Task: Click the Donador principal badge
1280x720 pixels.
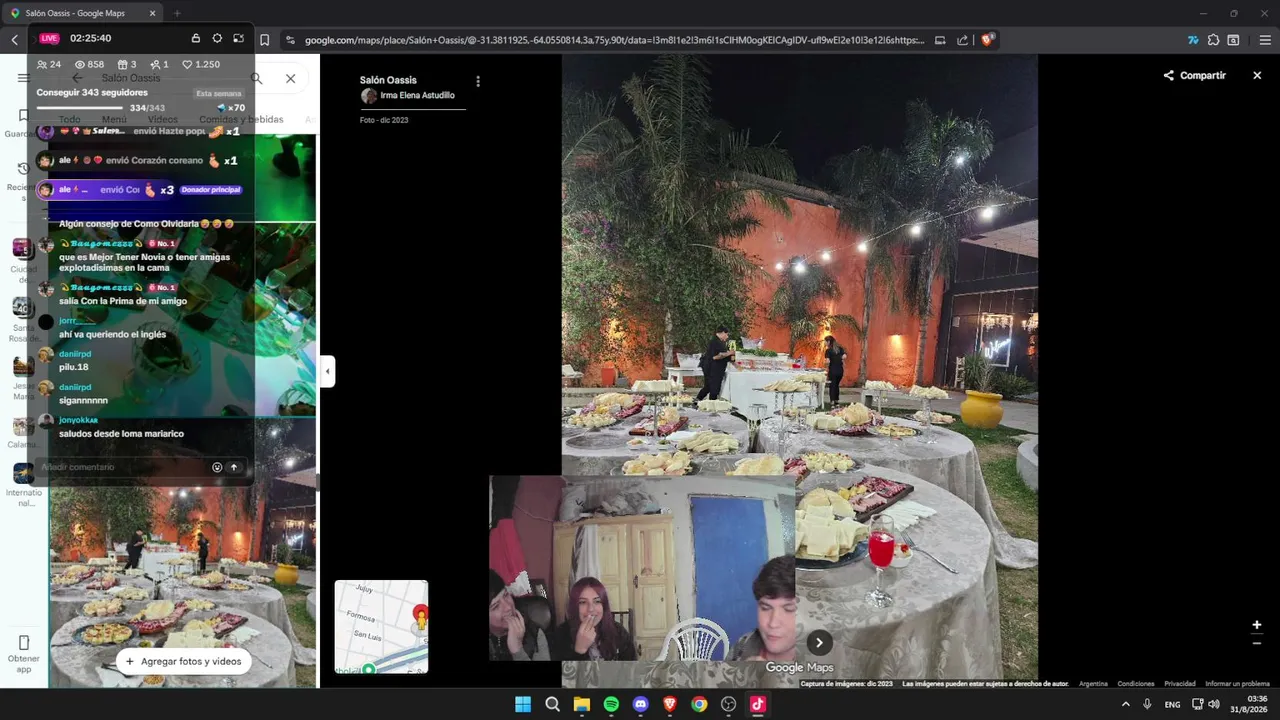Action: (x=211, y=190)
